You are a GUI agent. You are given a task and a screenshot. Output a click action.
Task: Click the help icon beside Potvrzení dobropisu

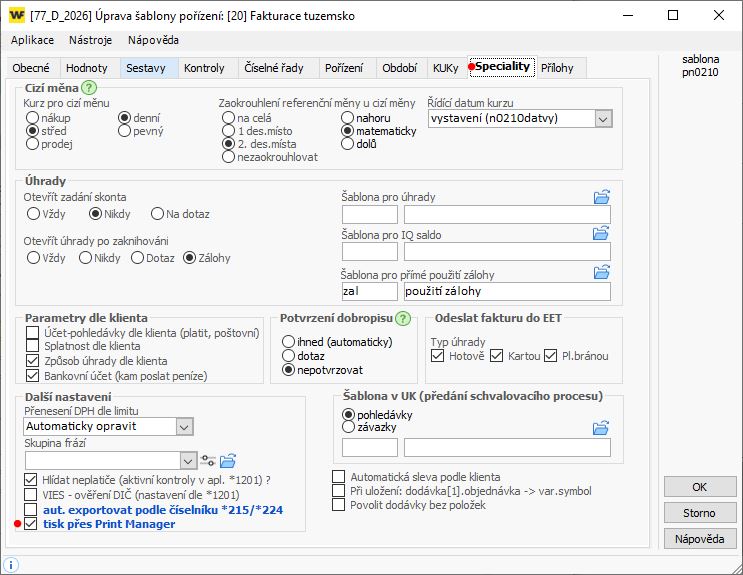pos(403,319)
